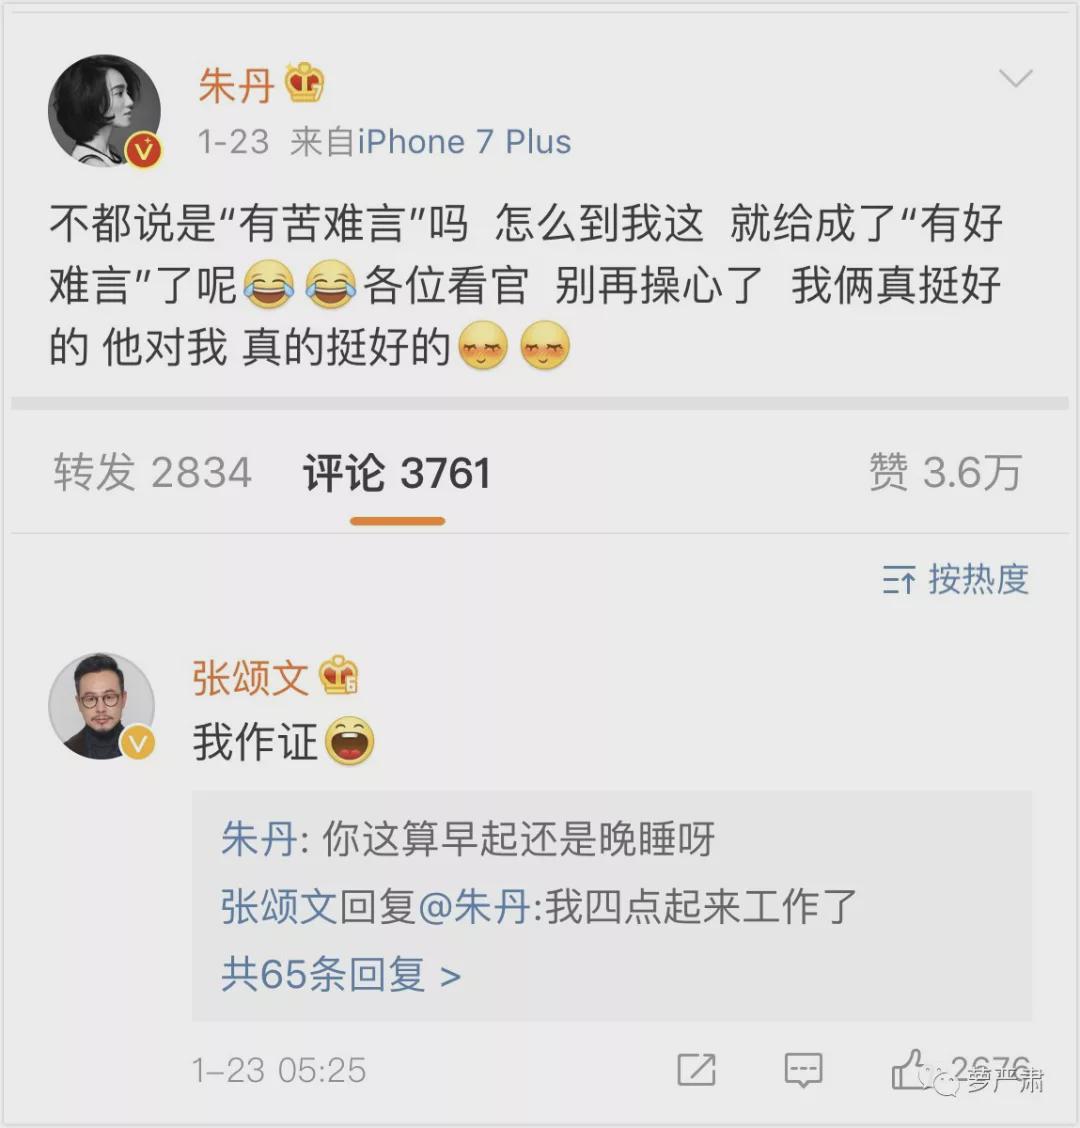Open the 赞 3.6万 likes tab

tap(945, 473)
